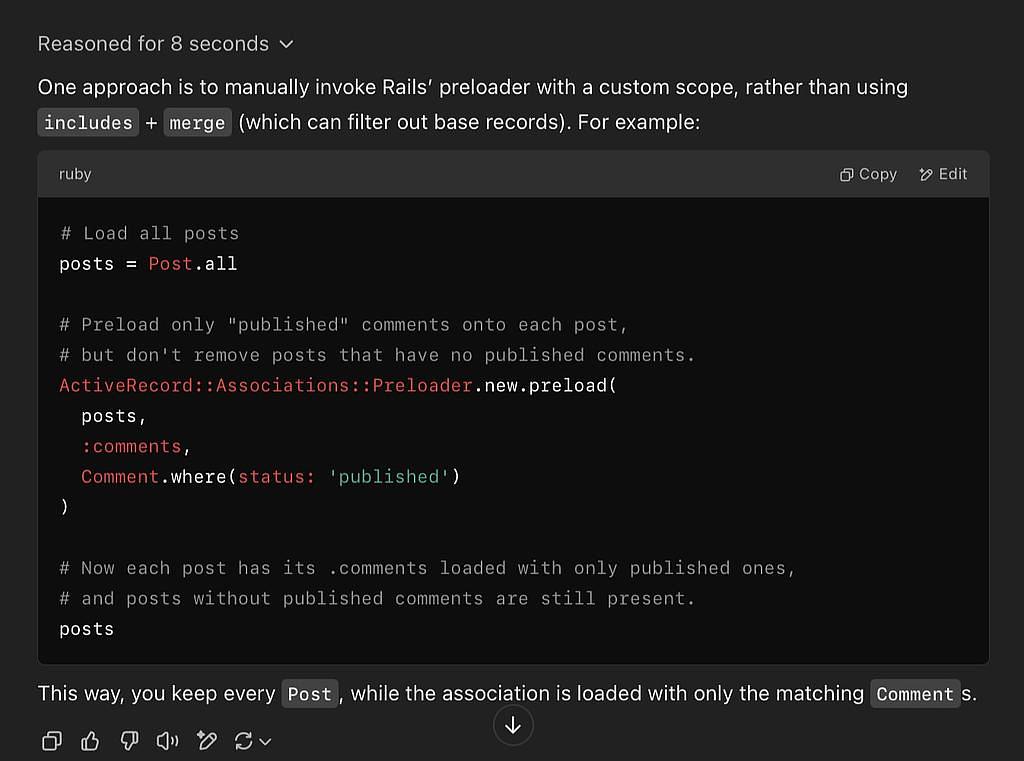Click the Edit button in the code block header
This screenshot has height=761, width=1024.
943,174
